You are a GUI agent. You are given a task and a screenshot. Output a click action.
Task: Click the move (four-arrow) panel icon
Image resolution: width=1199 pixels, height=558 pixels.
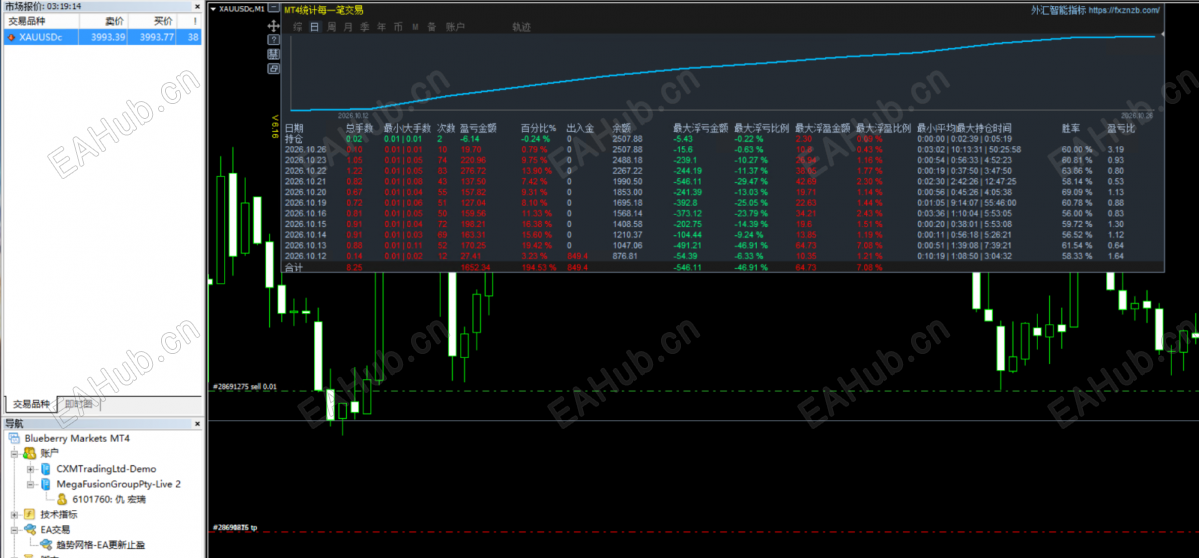pyautogui.click(x=273, y=25)
